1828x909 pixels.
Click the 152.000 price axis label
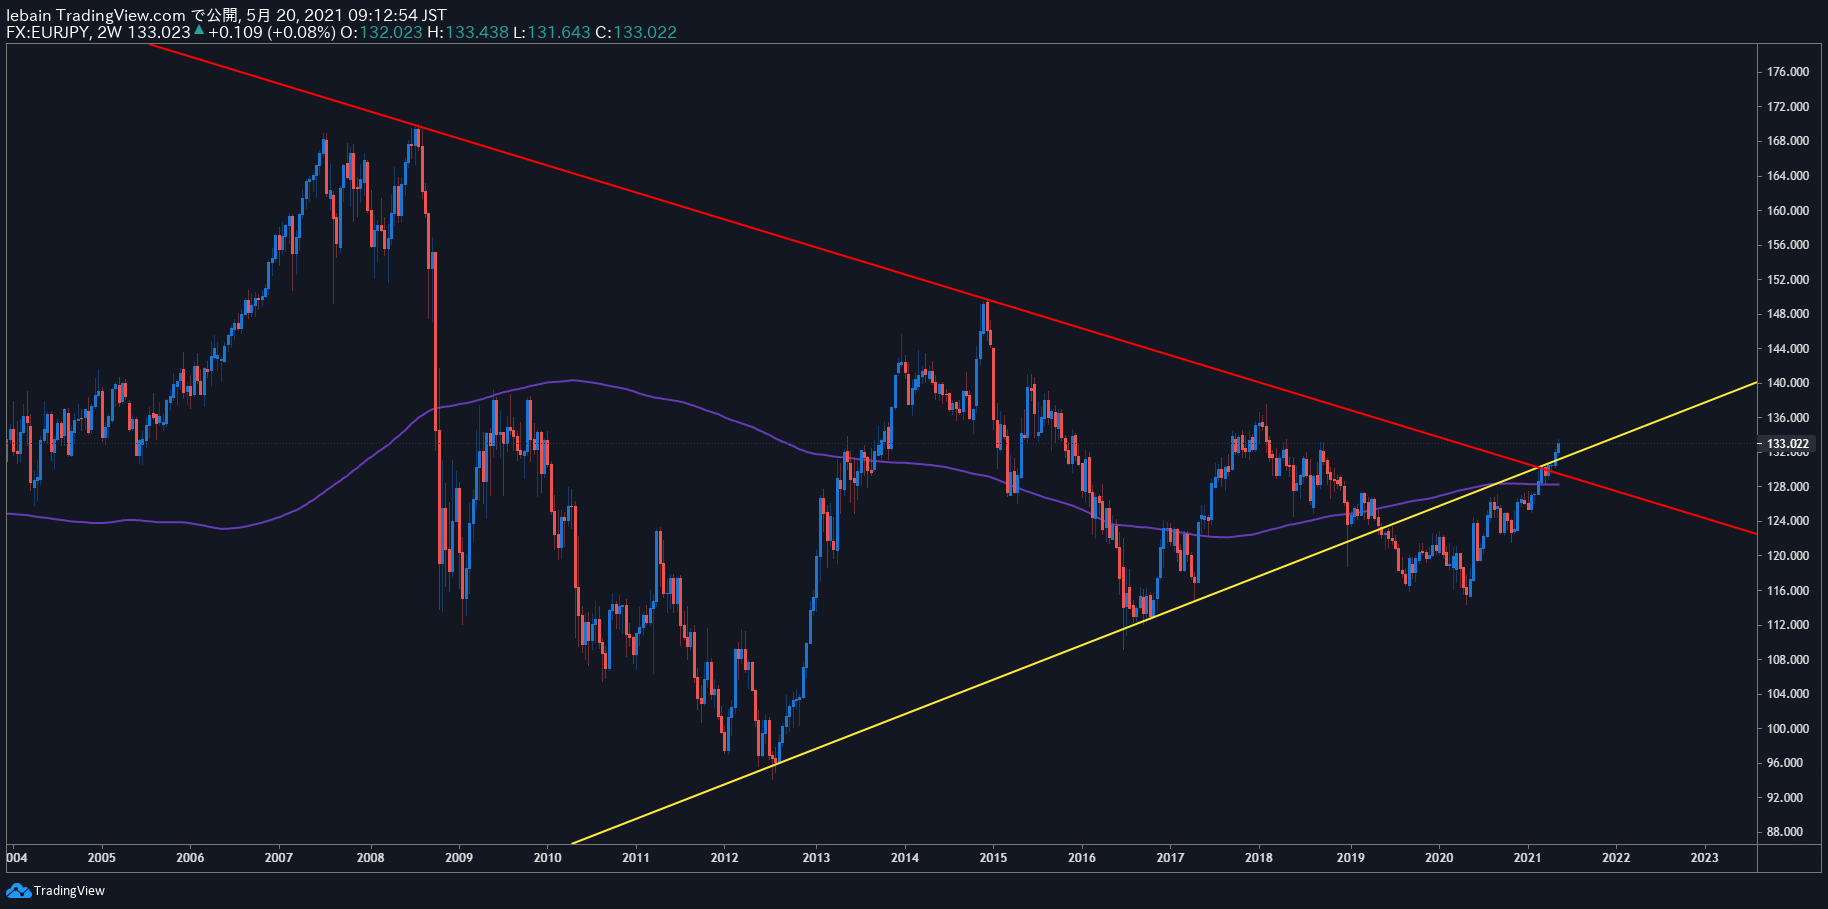tap(1788, 280)
